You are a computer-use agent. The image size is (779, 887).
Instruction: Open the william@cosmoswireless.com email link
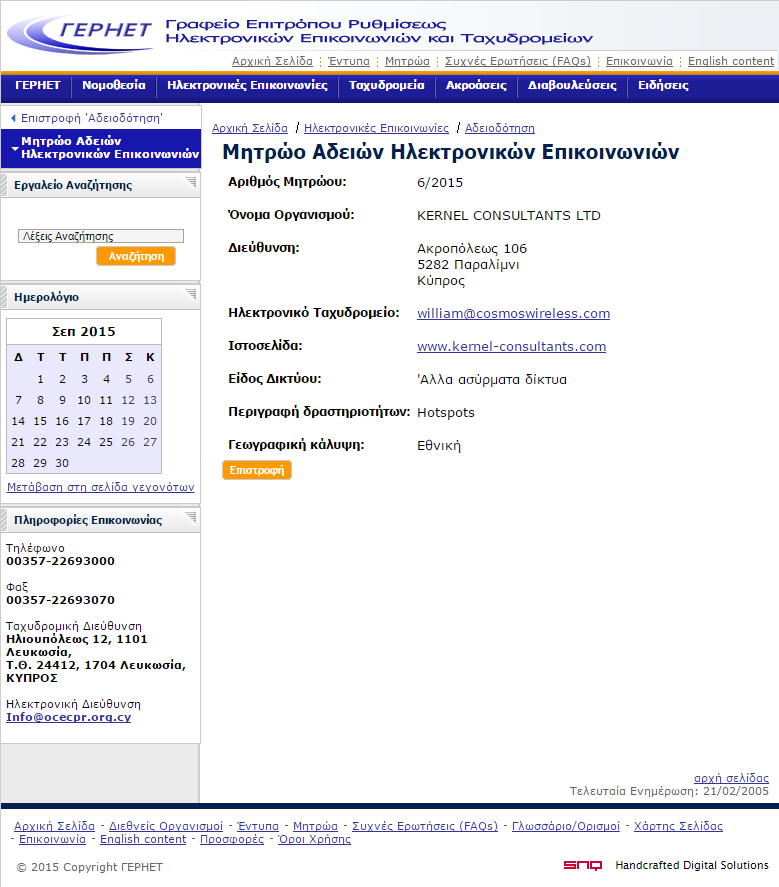coord(513,314)
